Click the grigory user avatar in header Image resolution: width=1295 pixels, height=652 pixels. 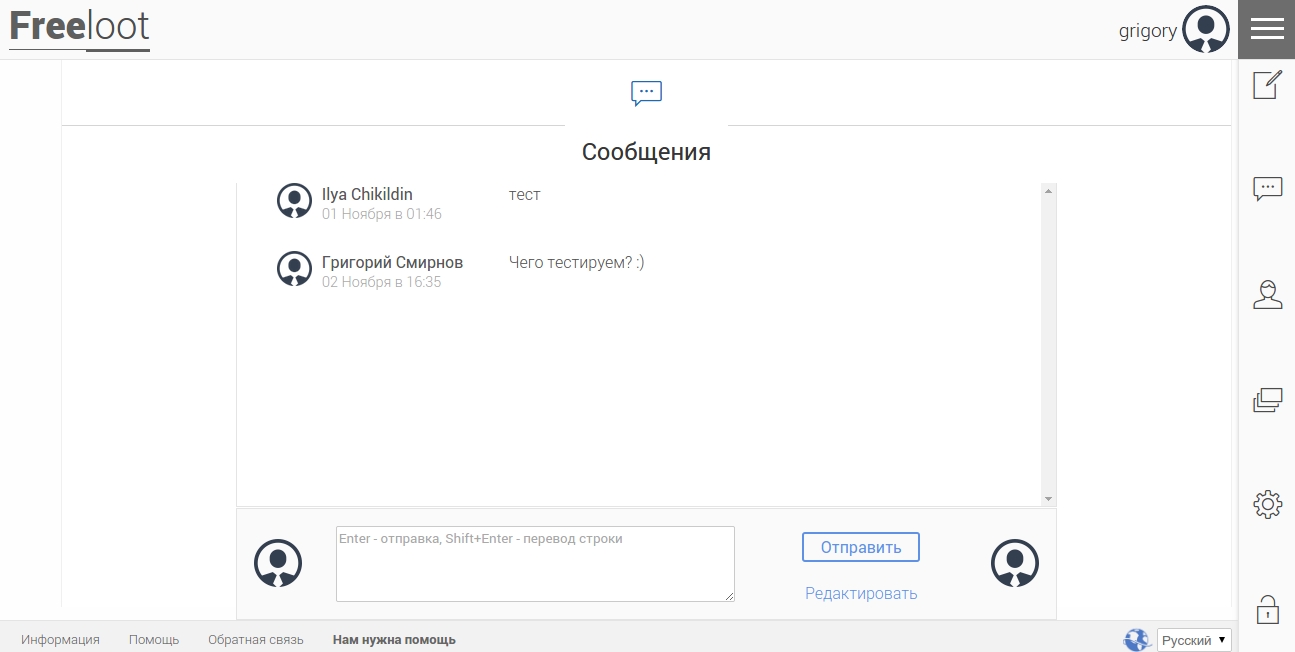[1206, 29]
